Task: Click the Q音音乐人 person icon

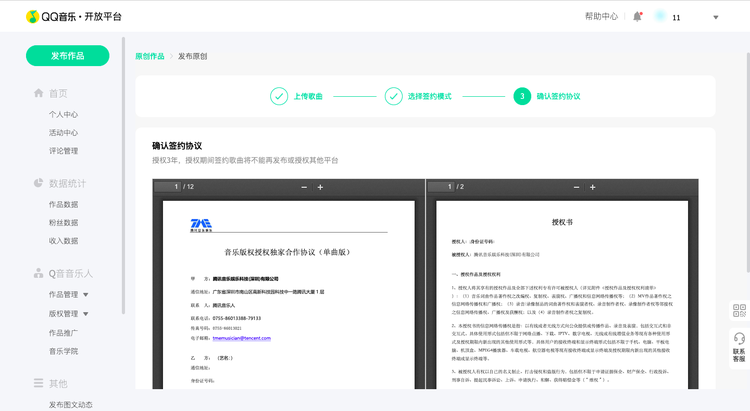Action: pyautogui.click(x=38, y=273)
